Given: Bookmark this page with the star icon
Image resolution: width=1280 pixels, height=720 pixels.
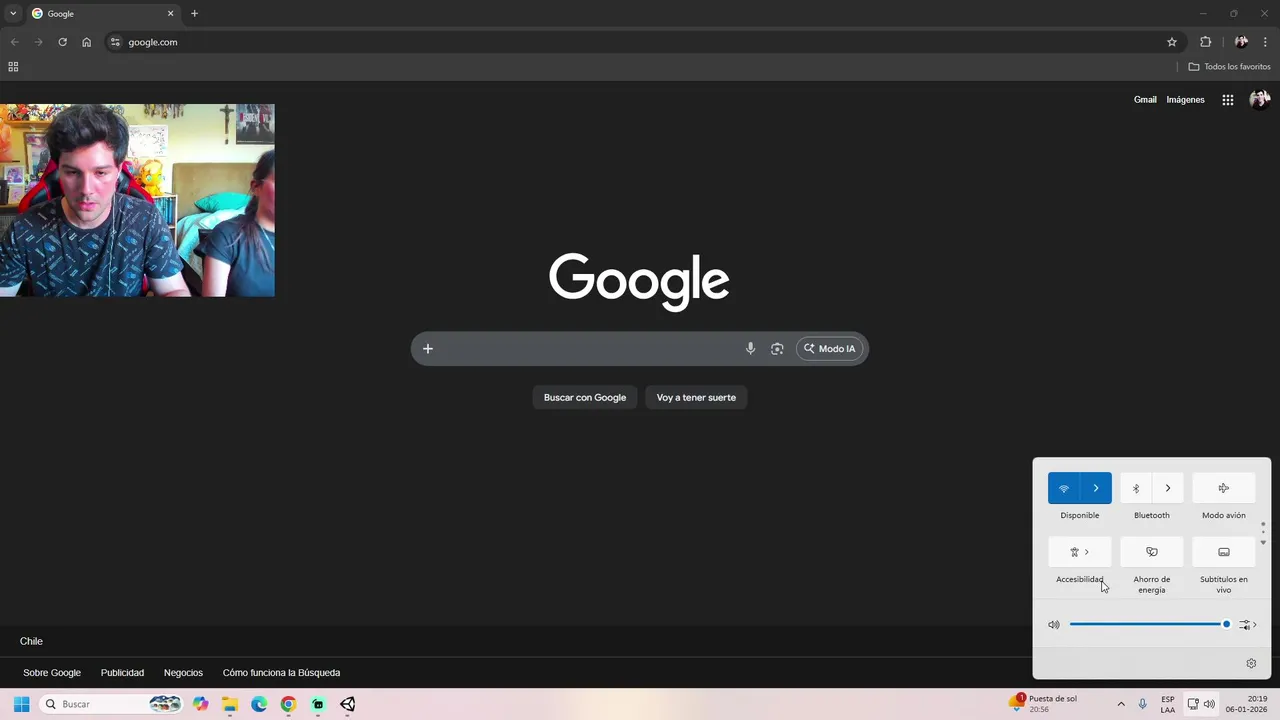Looking at the screenshot, I should [1172, 42].
